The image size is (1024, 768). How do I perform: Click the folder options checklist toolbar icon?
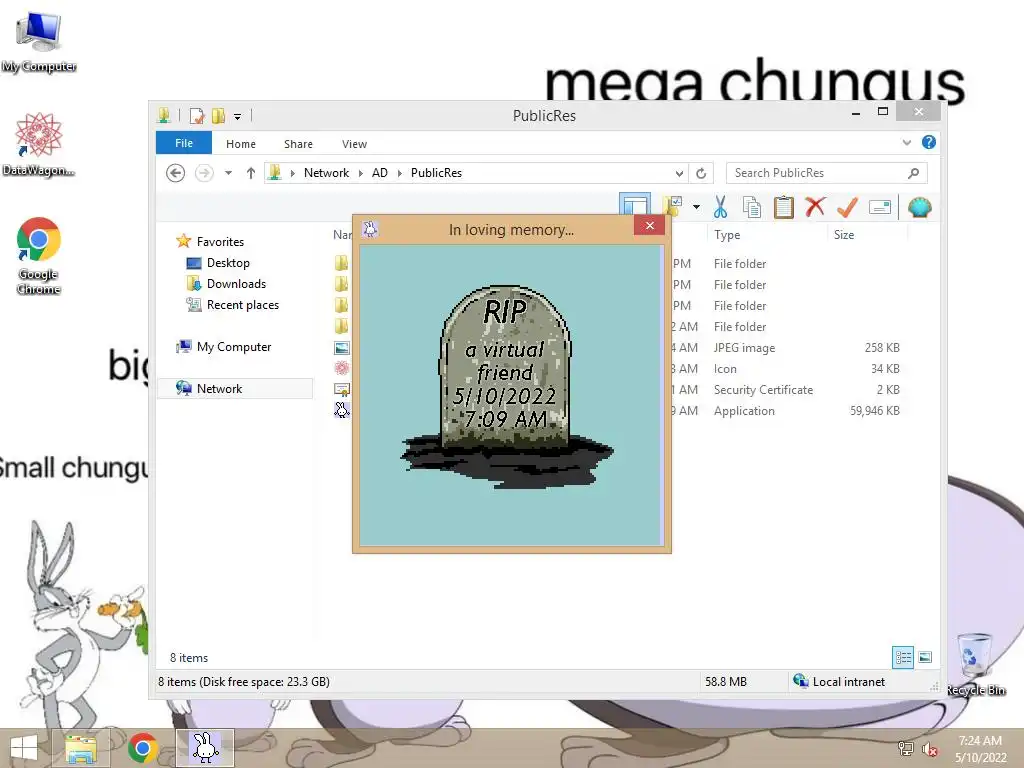[673, 206]
